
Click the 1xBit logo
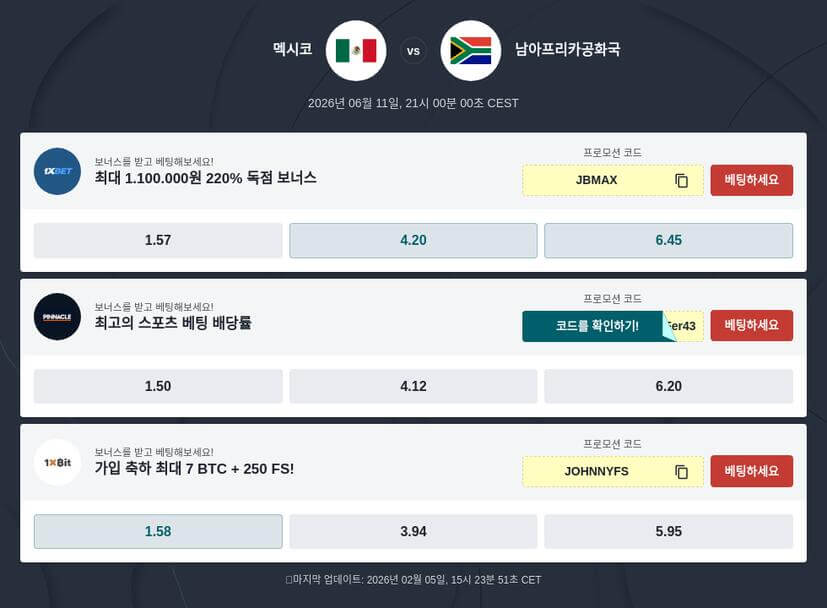(57, 462)
